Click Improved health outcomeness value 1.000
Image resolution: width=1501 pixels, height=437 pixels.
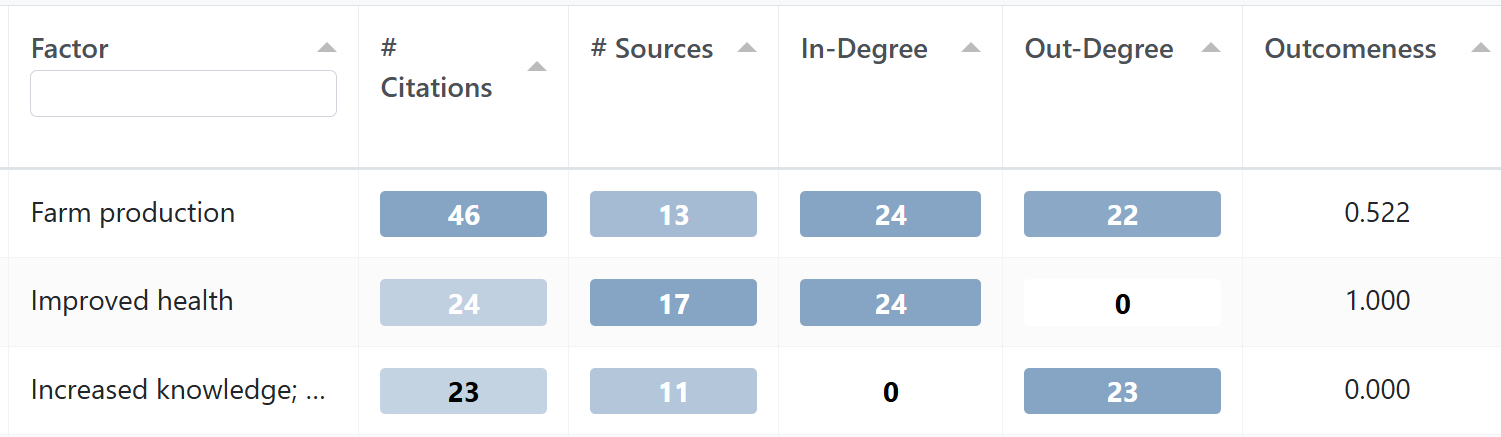click(1378, 301)
